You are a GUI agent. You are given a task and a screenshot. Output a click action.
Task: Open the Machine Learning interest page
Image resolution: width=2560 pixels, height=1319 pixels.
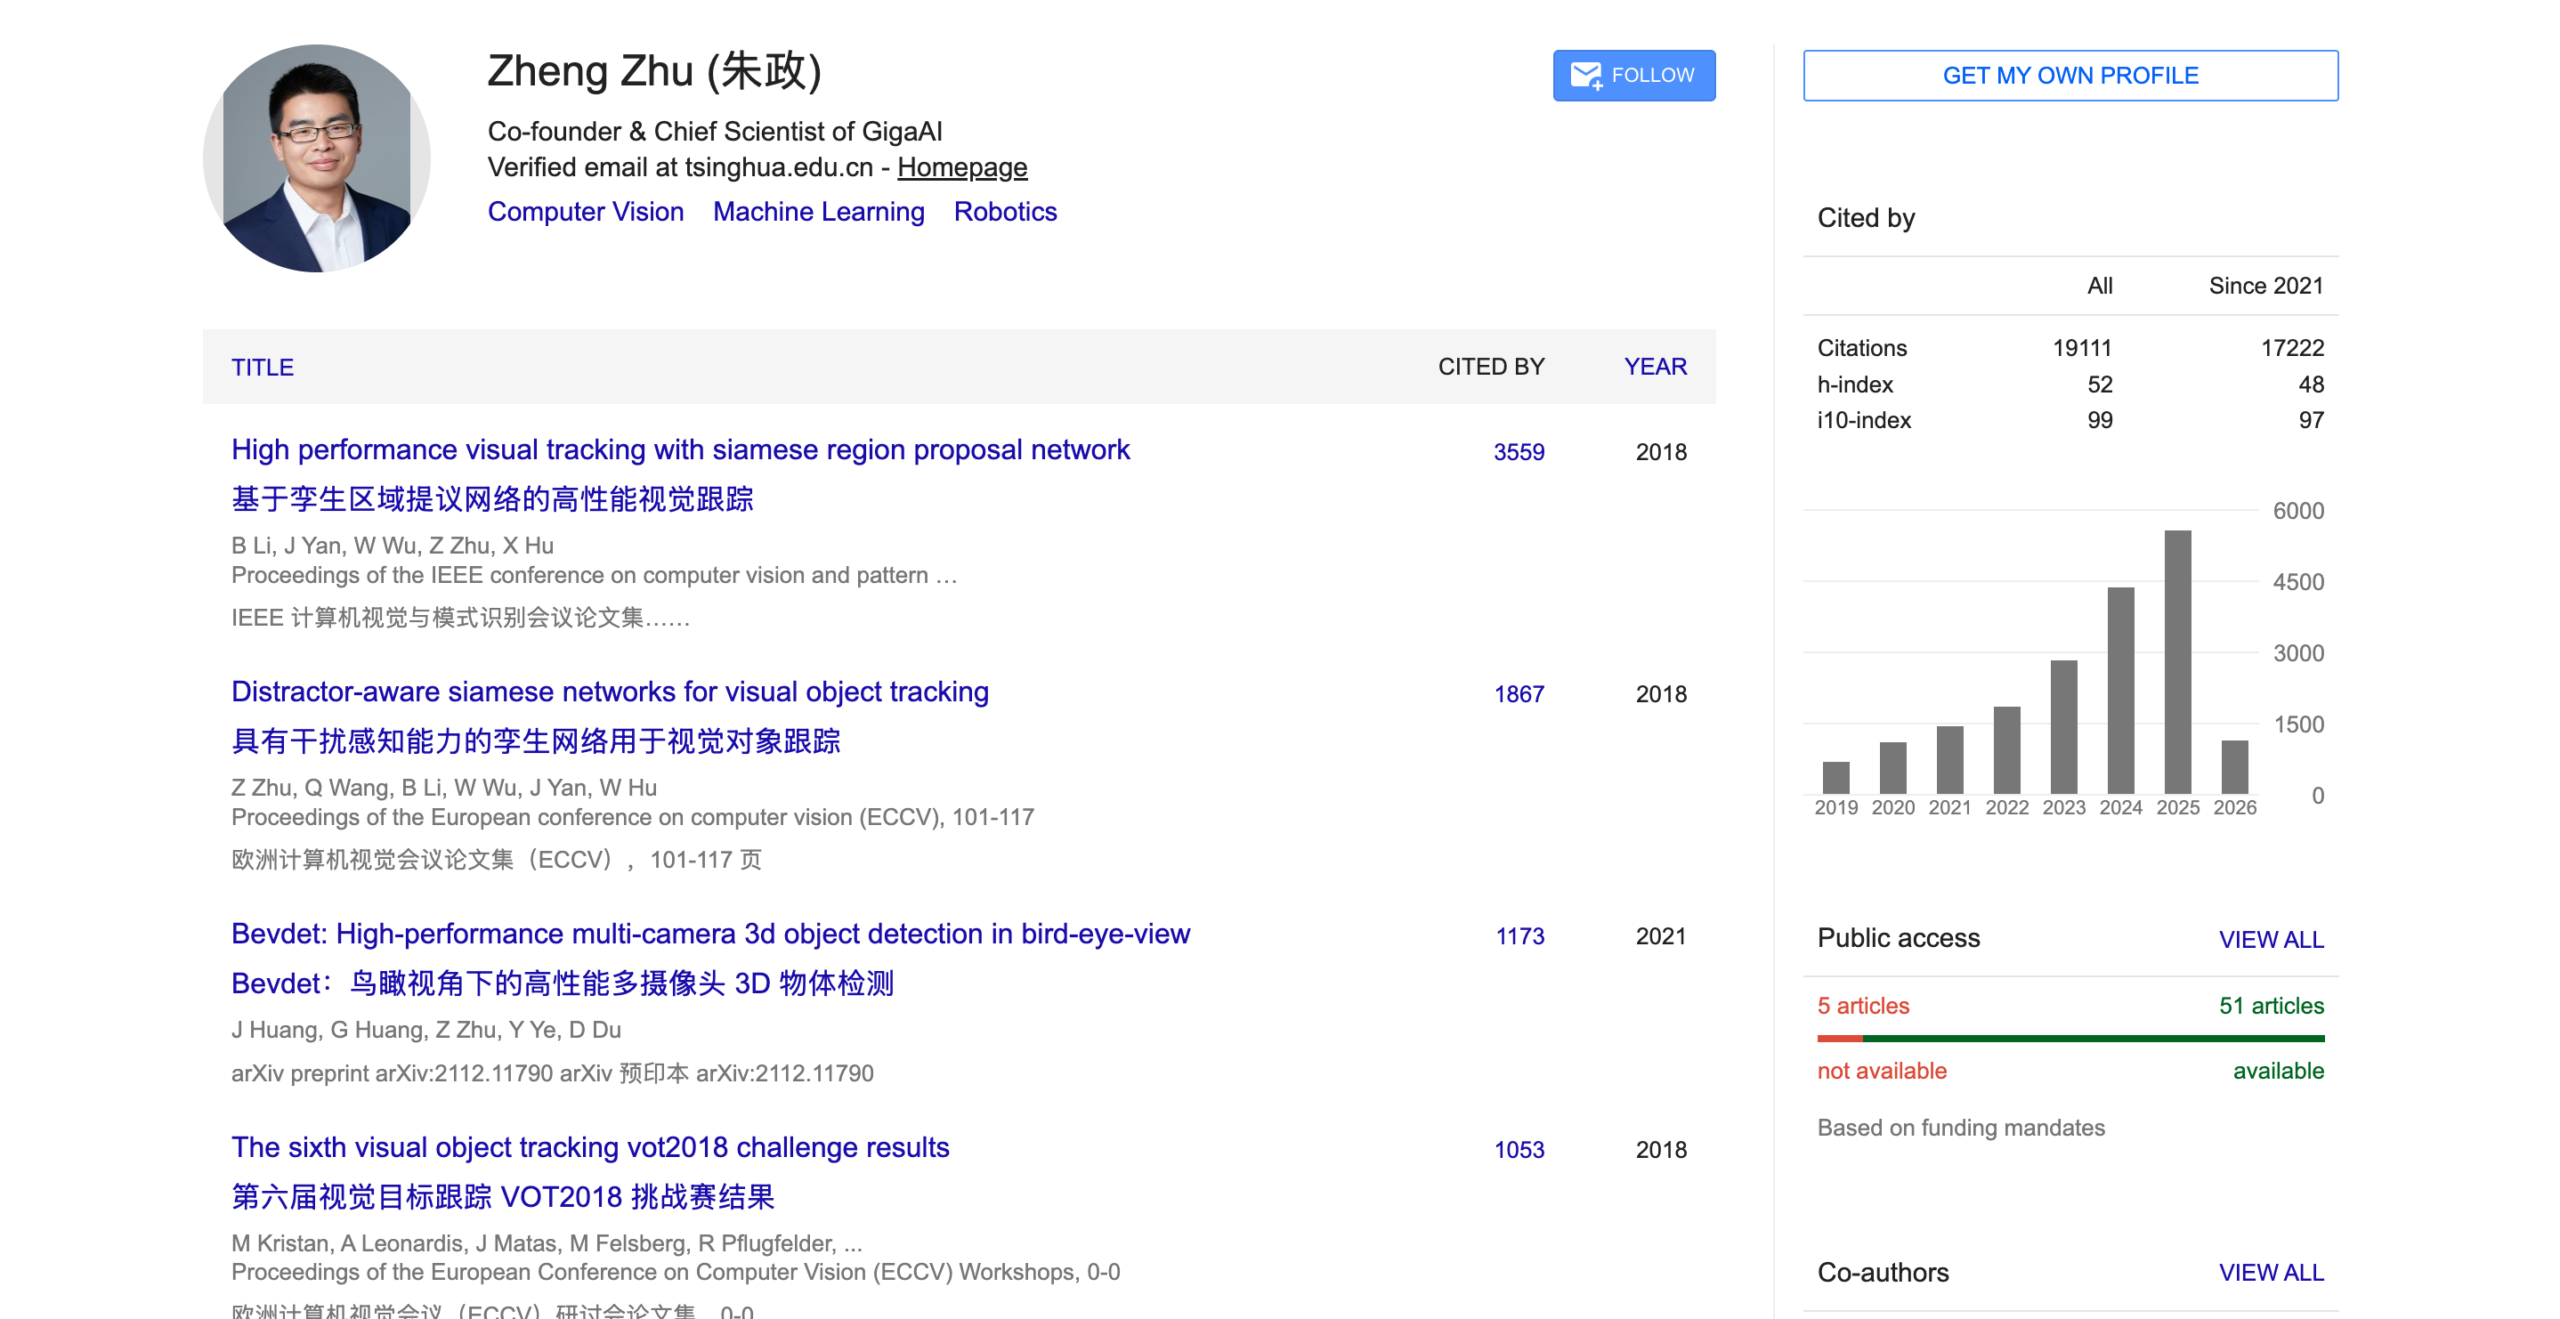point(818,211)
